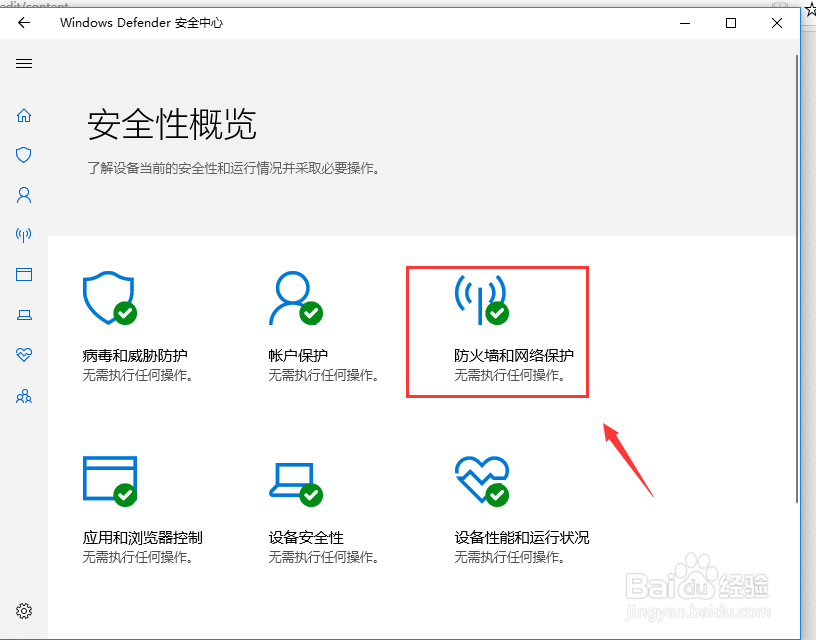Image resolution: width=816 pixels, height=640 pixels.
Task: Open firewall network sidebar antenna icon
Action: click(x=23, y=235)
